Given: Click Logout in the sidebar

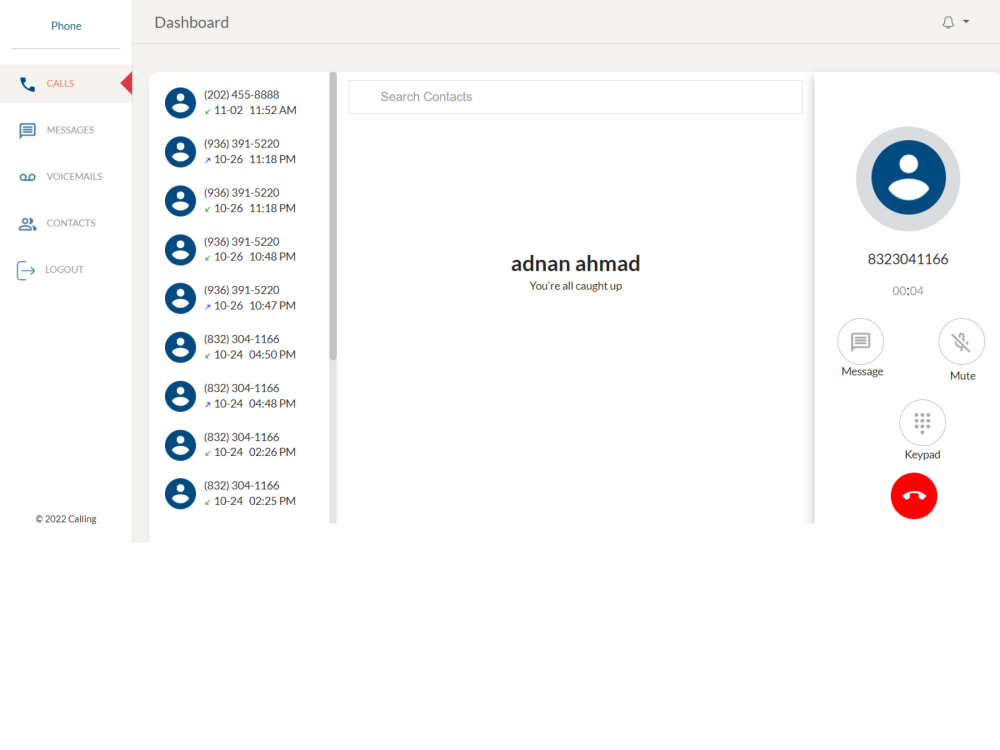Looking at the screenshot, I should [x=66, y=270].
